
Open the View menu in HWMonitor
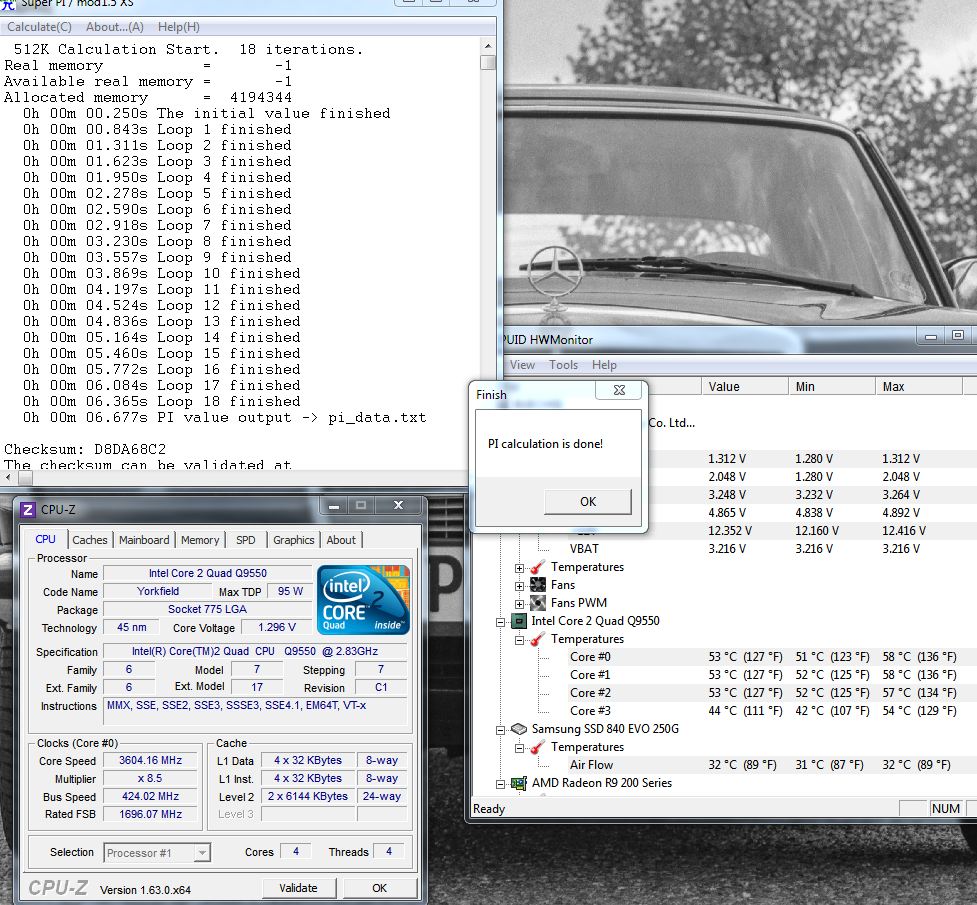522,365
